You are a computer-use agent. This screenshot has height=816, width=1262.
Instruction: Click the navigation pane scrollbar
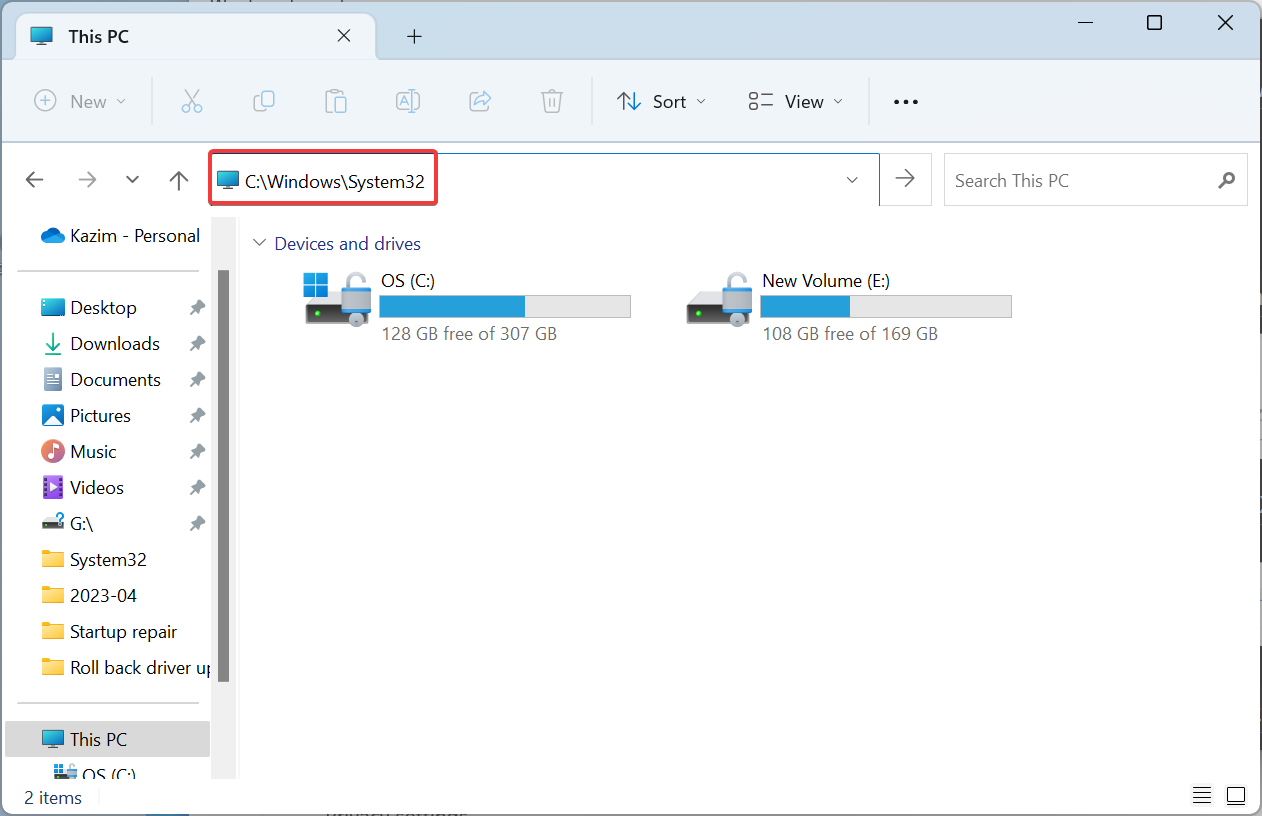click(x=224, y=475)
